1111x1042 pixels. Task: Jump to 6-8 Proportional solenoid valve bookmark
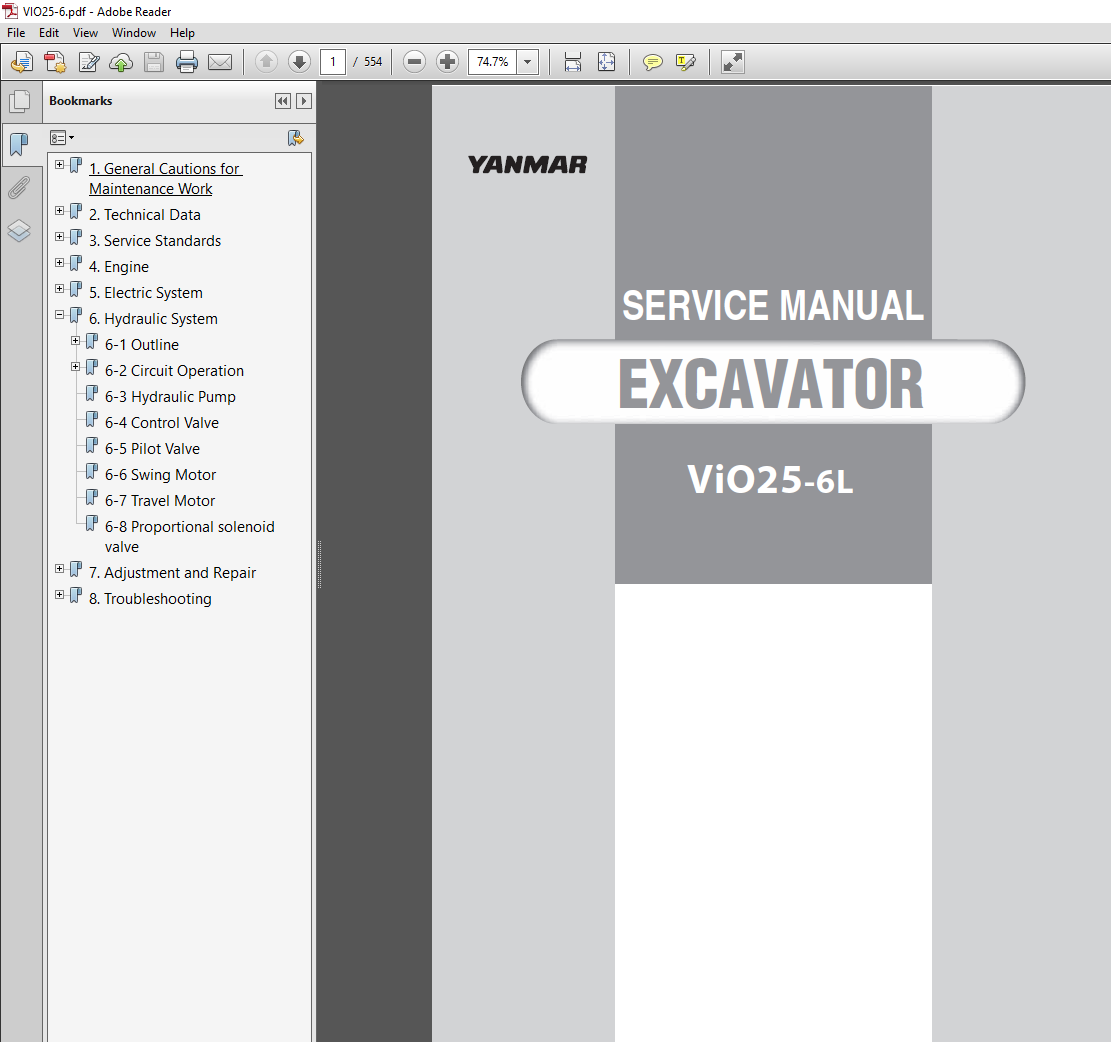190,536
